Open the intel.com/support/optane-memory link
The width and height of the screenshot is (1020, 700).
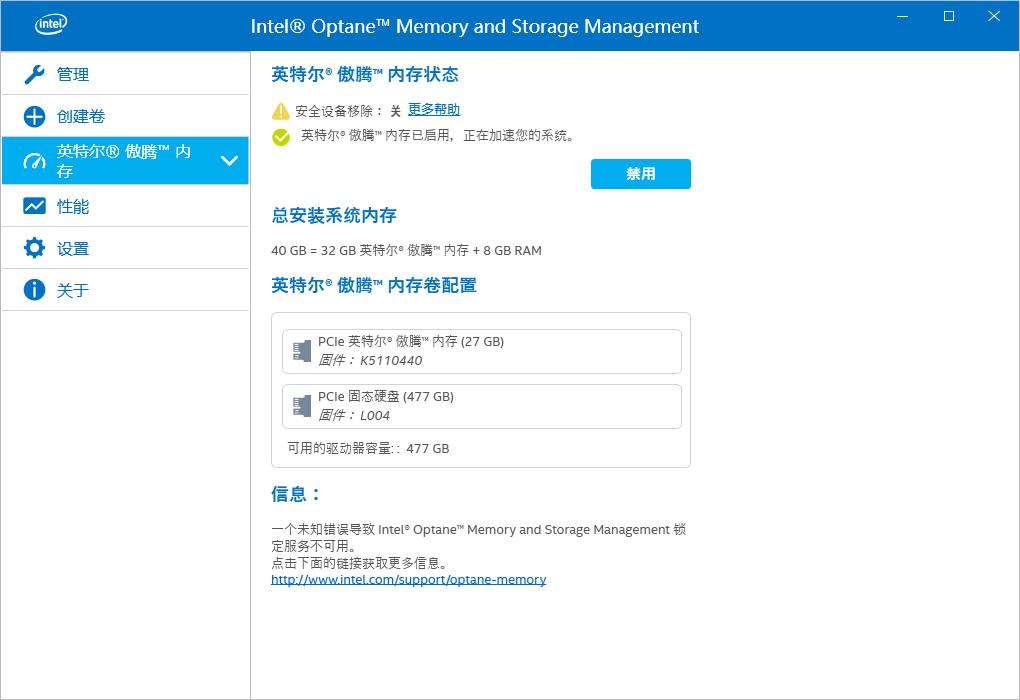click(x=409, y=580)
